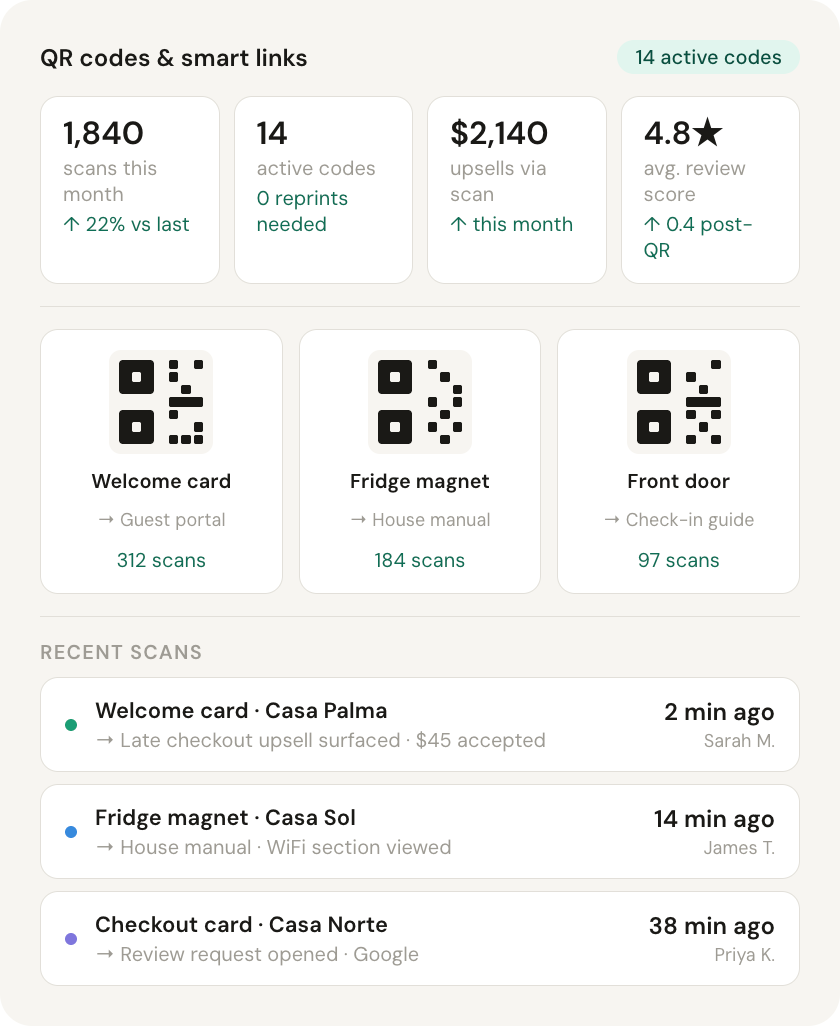The height and width of the screenshot is (1026, 840).
Task: Click the 0 reprints needed text
Action: 302,211
